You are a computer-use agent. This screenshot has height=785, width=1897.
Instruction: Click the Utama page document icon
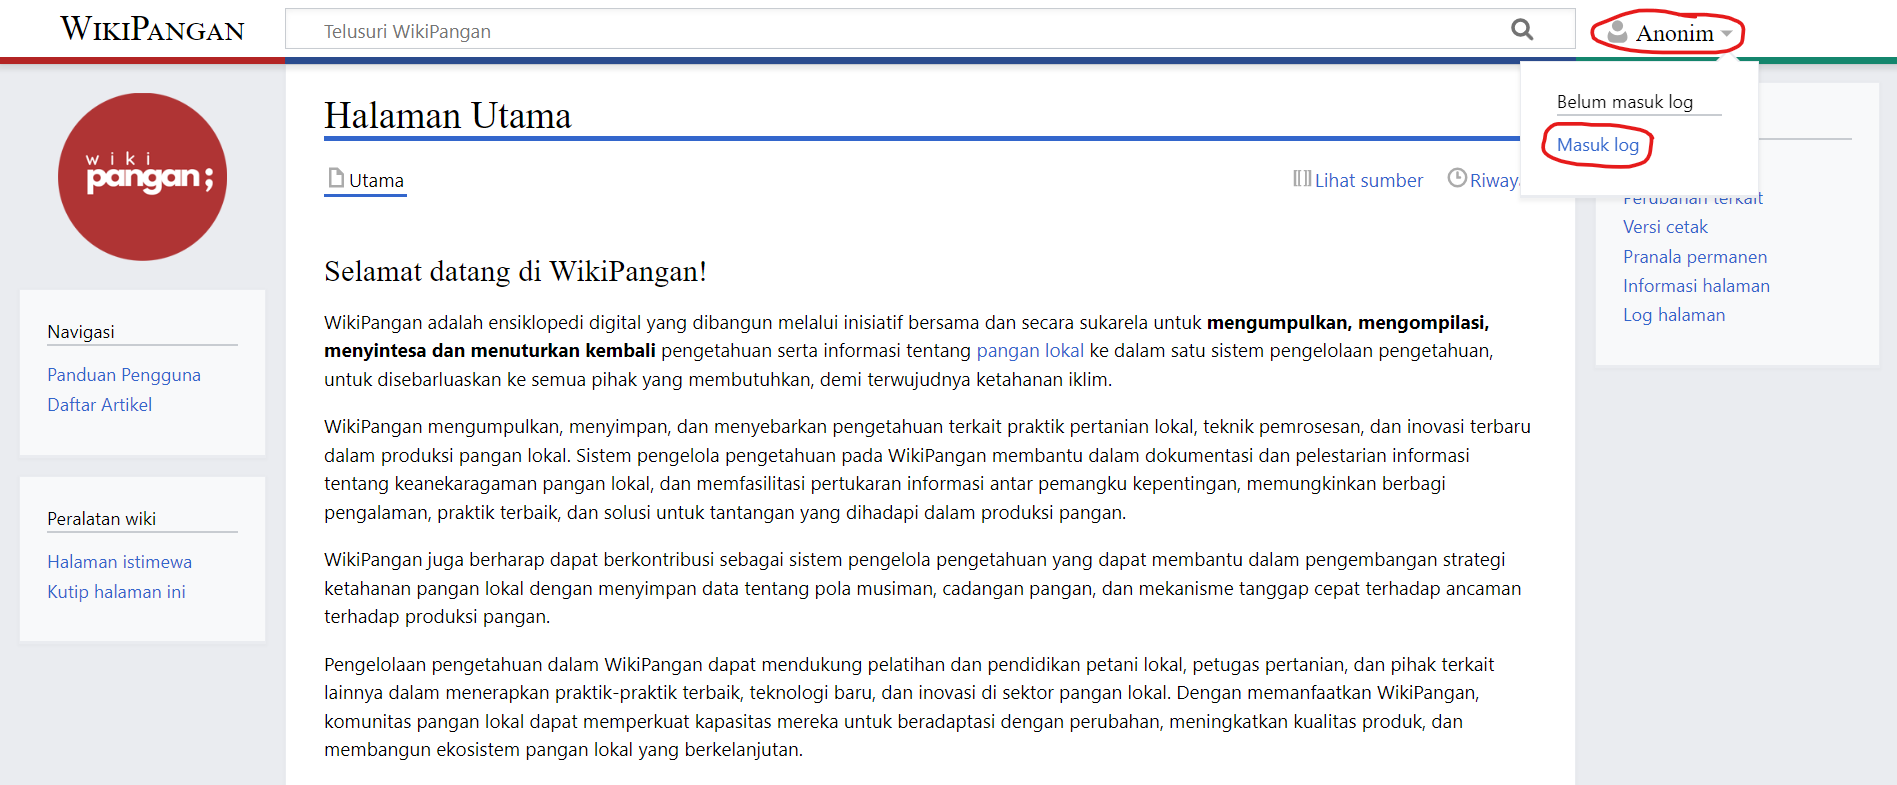coord(336,179)
